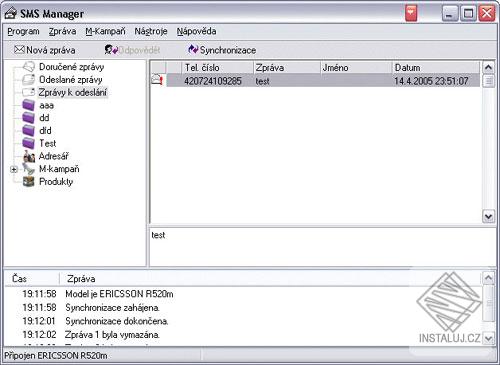The height and width of the screenshot is (365, 500).
Task: Open the Odeslané zprávy folder
Action: (x=71, y=80)
